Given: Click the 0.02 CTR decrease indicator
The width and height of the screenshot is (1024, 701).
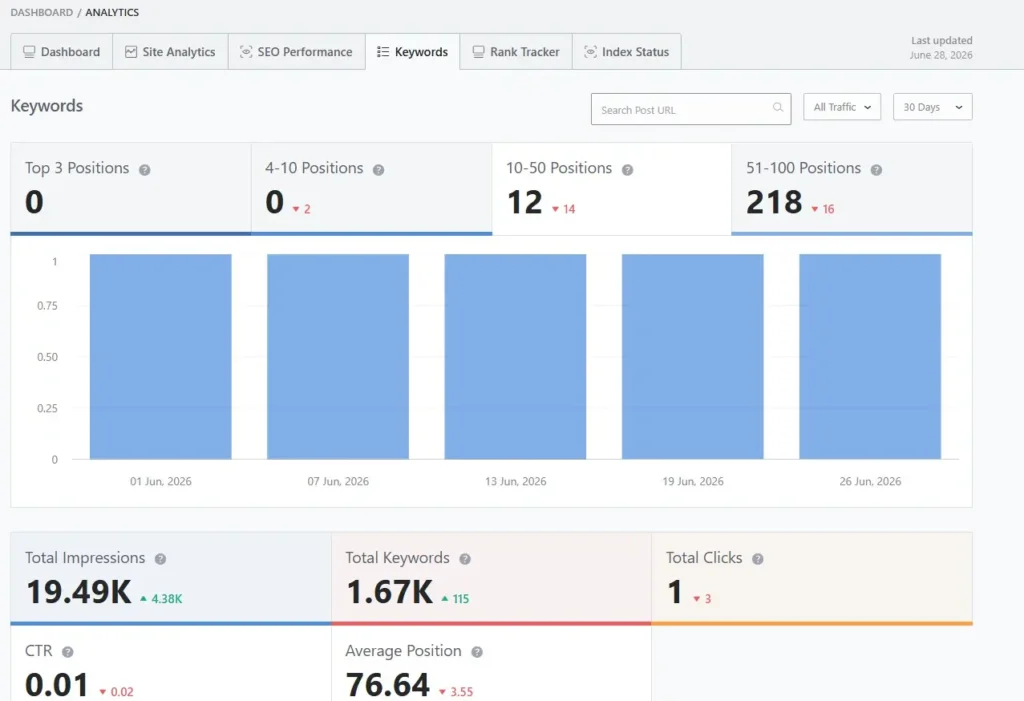Looking at the screenshot, I should (x=116, y=691).
